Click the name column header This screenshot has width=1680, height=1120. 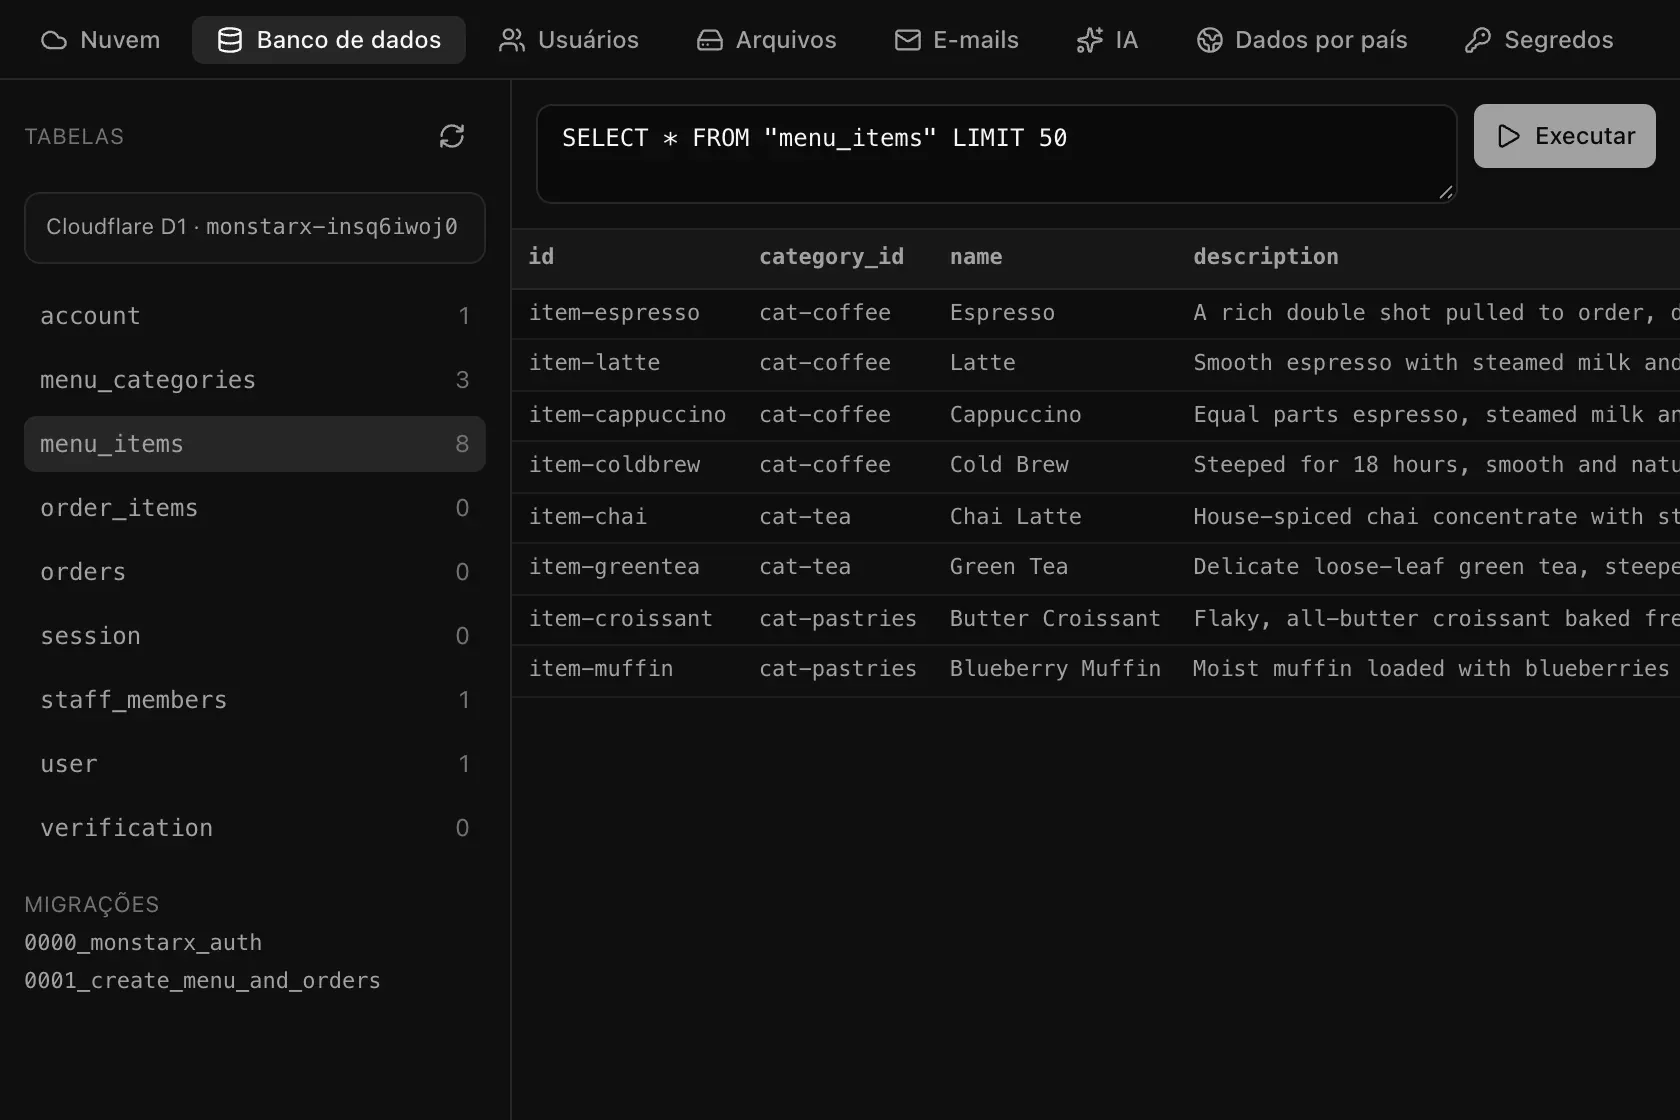tap(976, 257)
